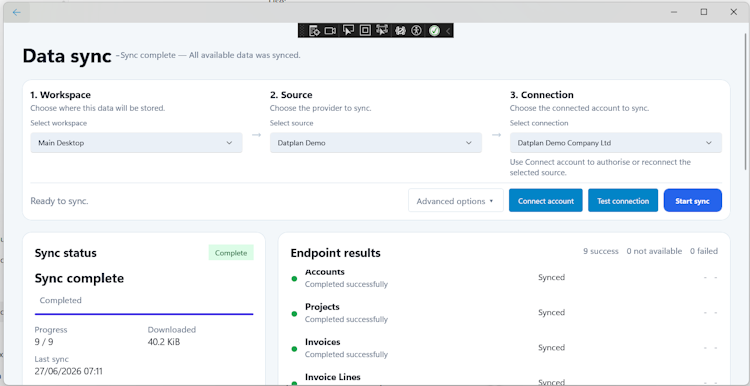Click the Synced status for Invoices
Viewport: 750px width, 386px height.
pos(551,347)
